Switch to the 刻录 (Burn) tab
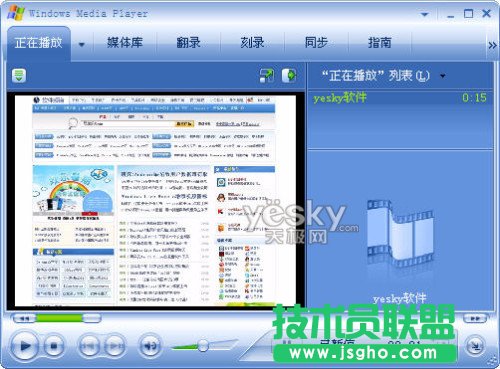500x369 pixels. (252, 43)
